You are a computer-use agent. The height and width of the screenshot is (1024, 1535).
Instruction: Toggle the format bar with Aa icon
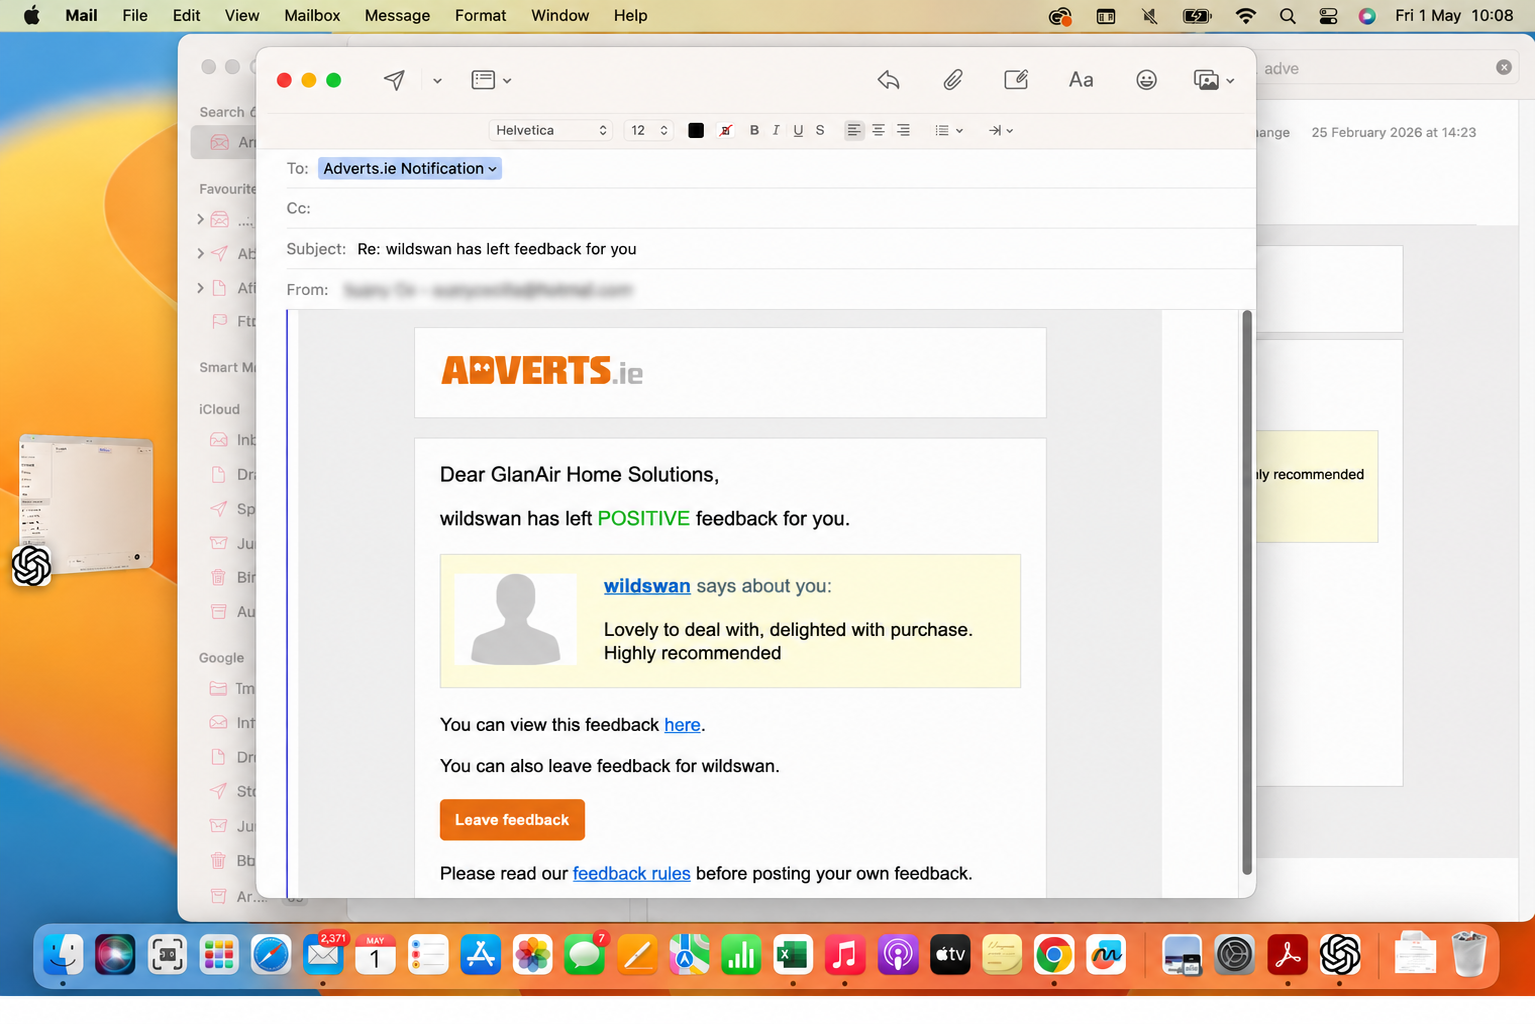1081,80
